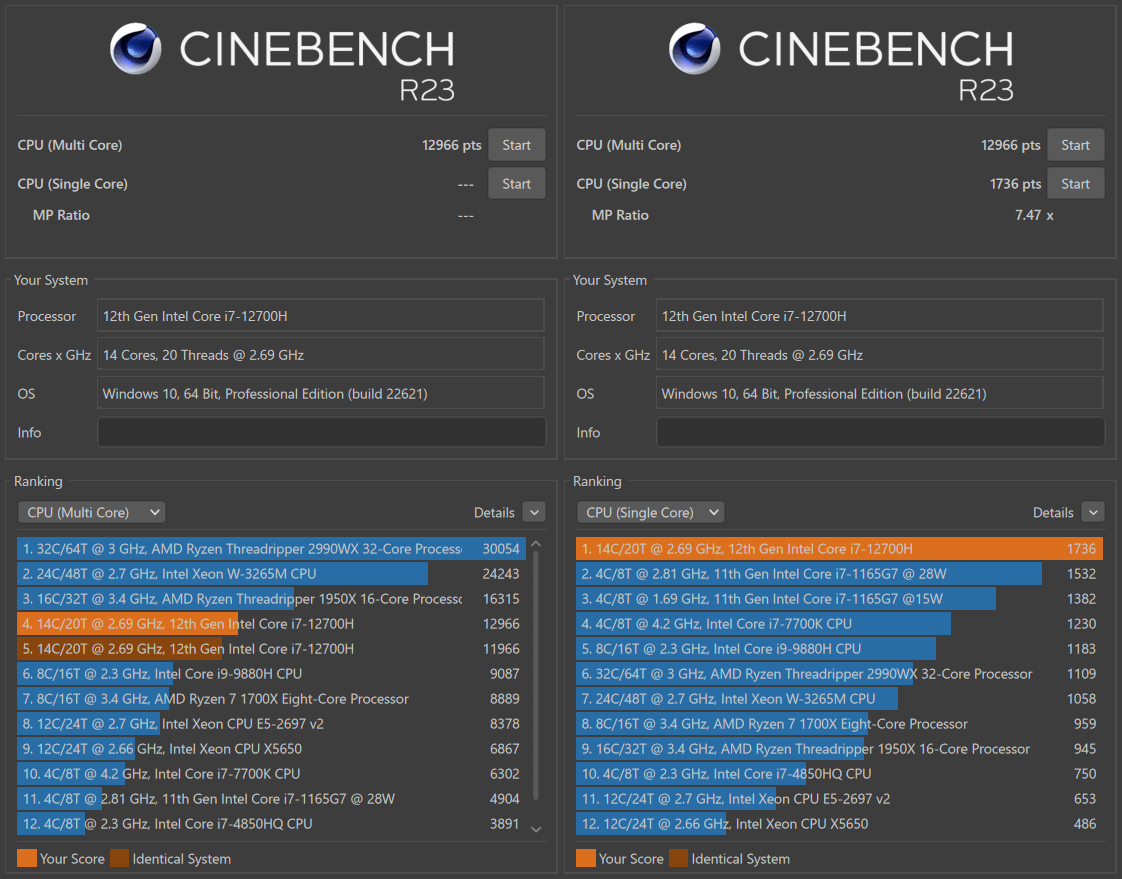Click the MP Ratio value 7.47 x
1122x879 pixels.
[x=1034, y=215]
